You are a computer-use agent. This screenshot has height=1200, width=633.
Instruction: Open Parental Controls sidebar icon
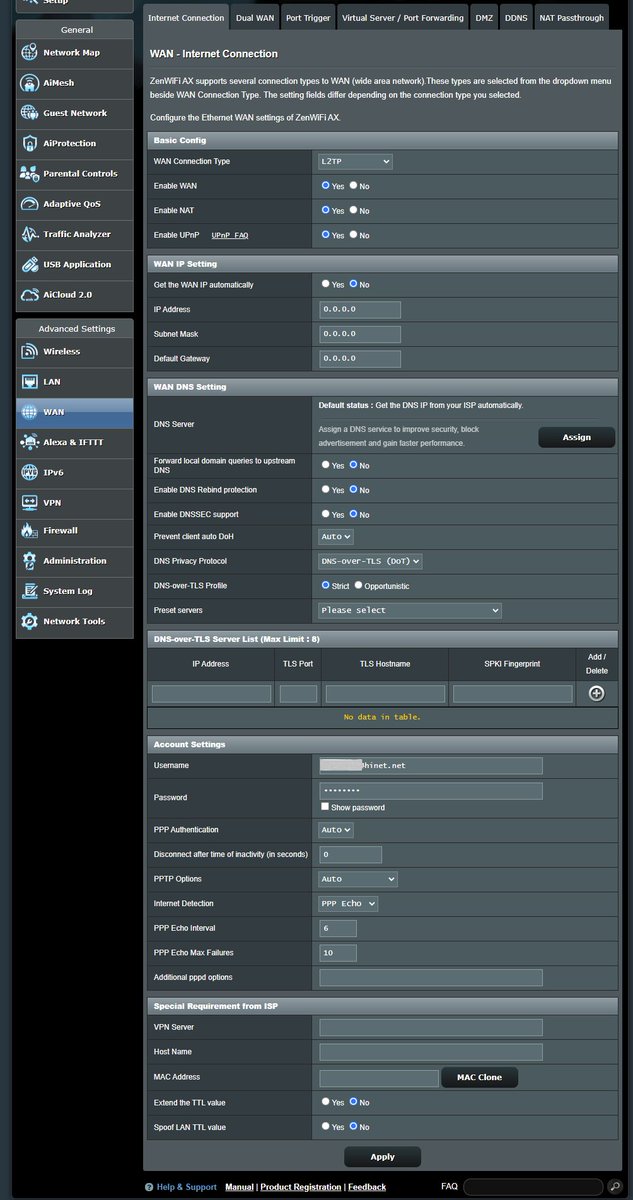(x=30, y=174)
